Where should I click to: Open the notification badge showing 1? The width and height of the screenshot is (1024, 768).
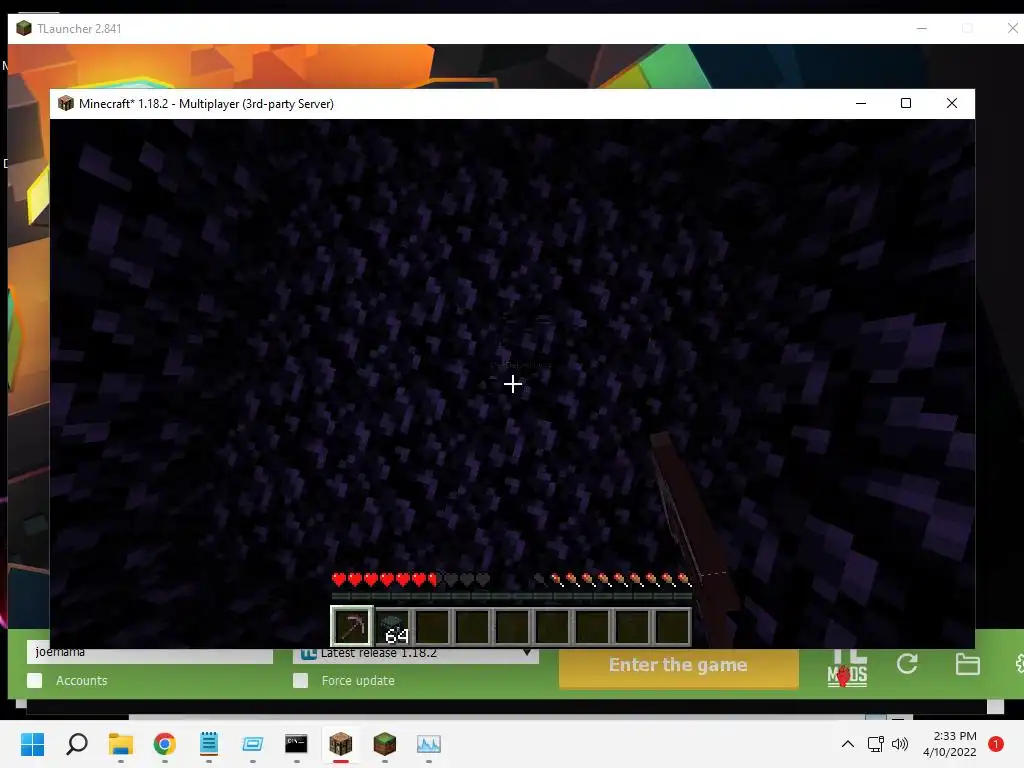[995, 744]
